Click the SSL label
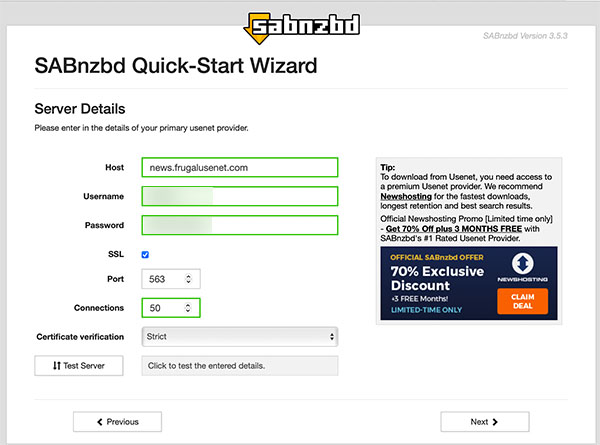This screenshot has width=600, height=445. pos(116,254)
